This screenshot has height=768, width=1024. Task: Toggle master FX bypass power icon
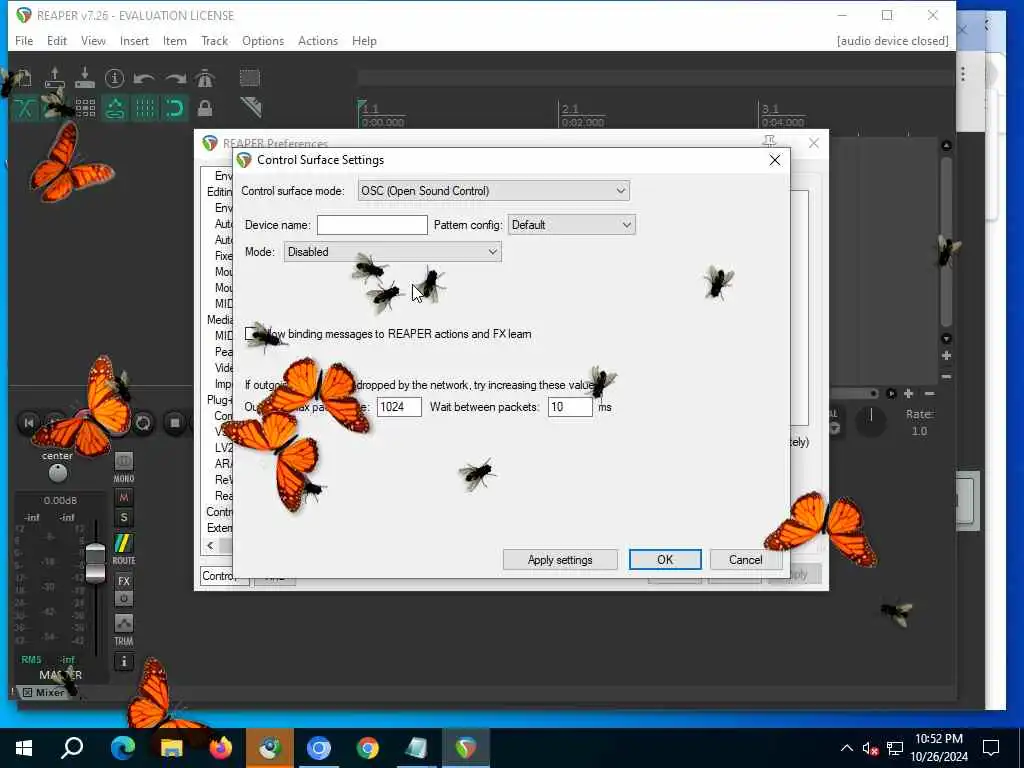coord(123,598)
